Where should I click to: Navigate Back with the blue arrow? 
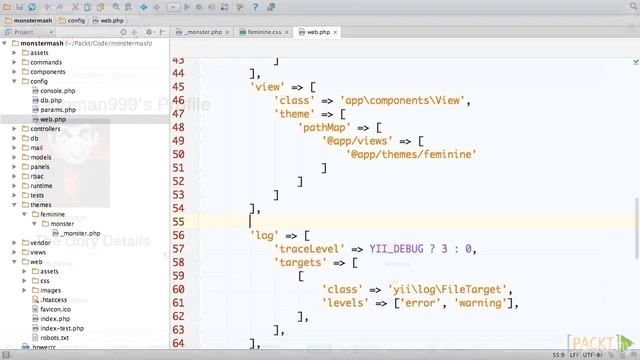(144, 7)
